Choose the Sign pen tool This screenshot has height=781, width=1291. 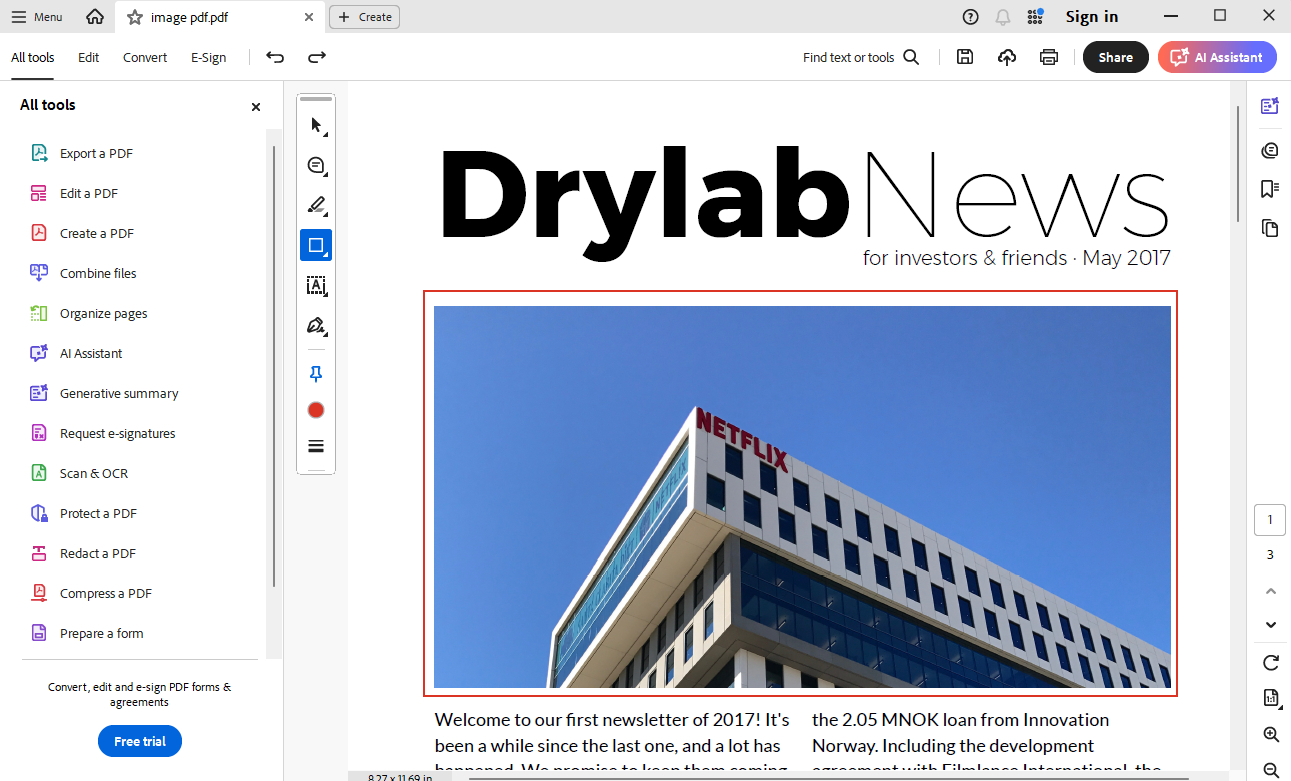[316, 326]
